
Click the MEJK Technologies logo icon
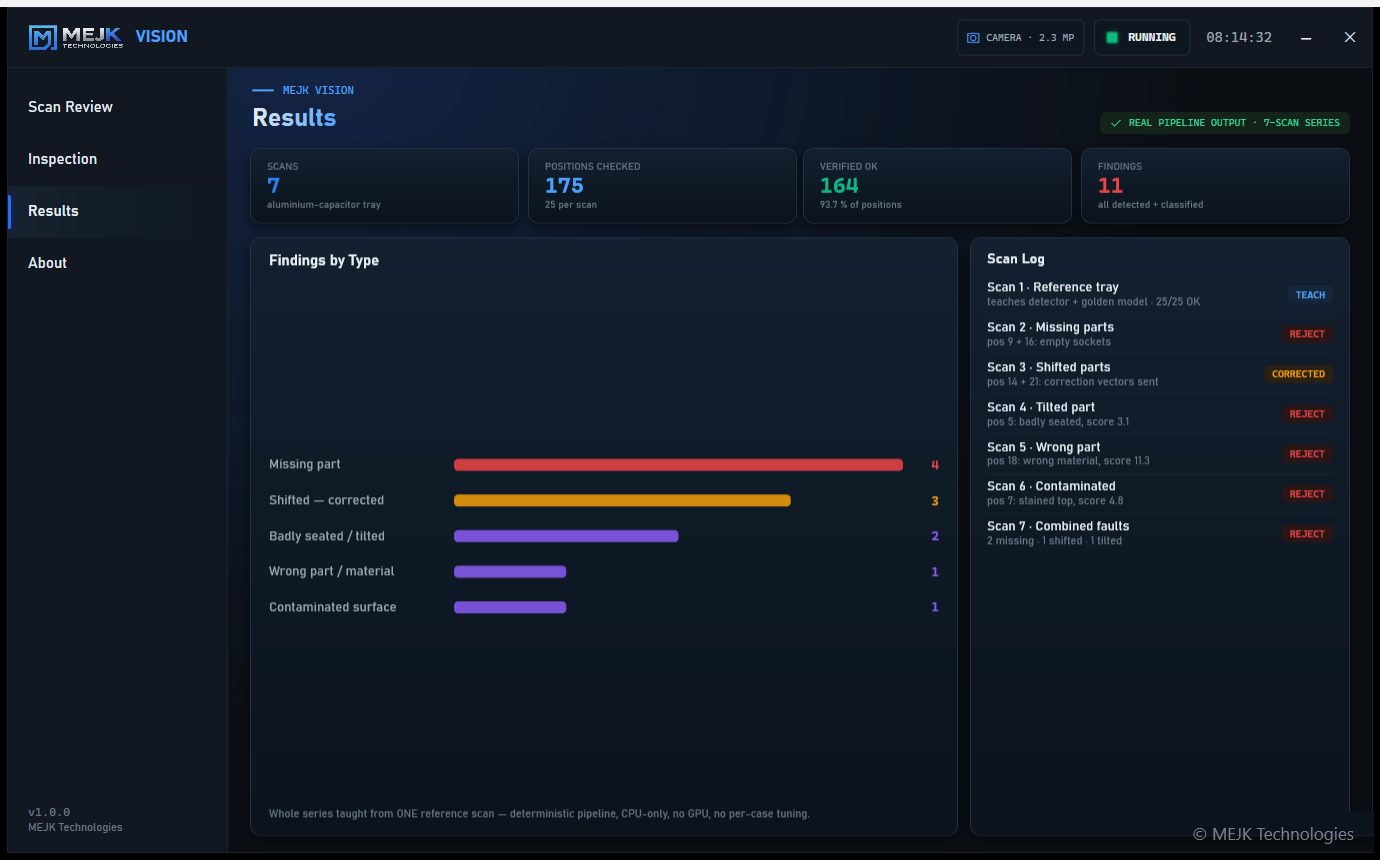click(43, 38)
